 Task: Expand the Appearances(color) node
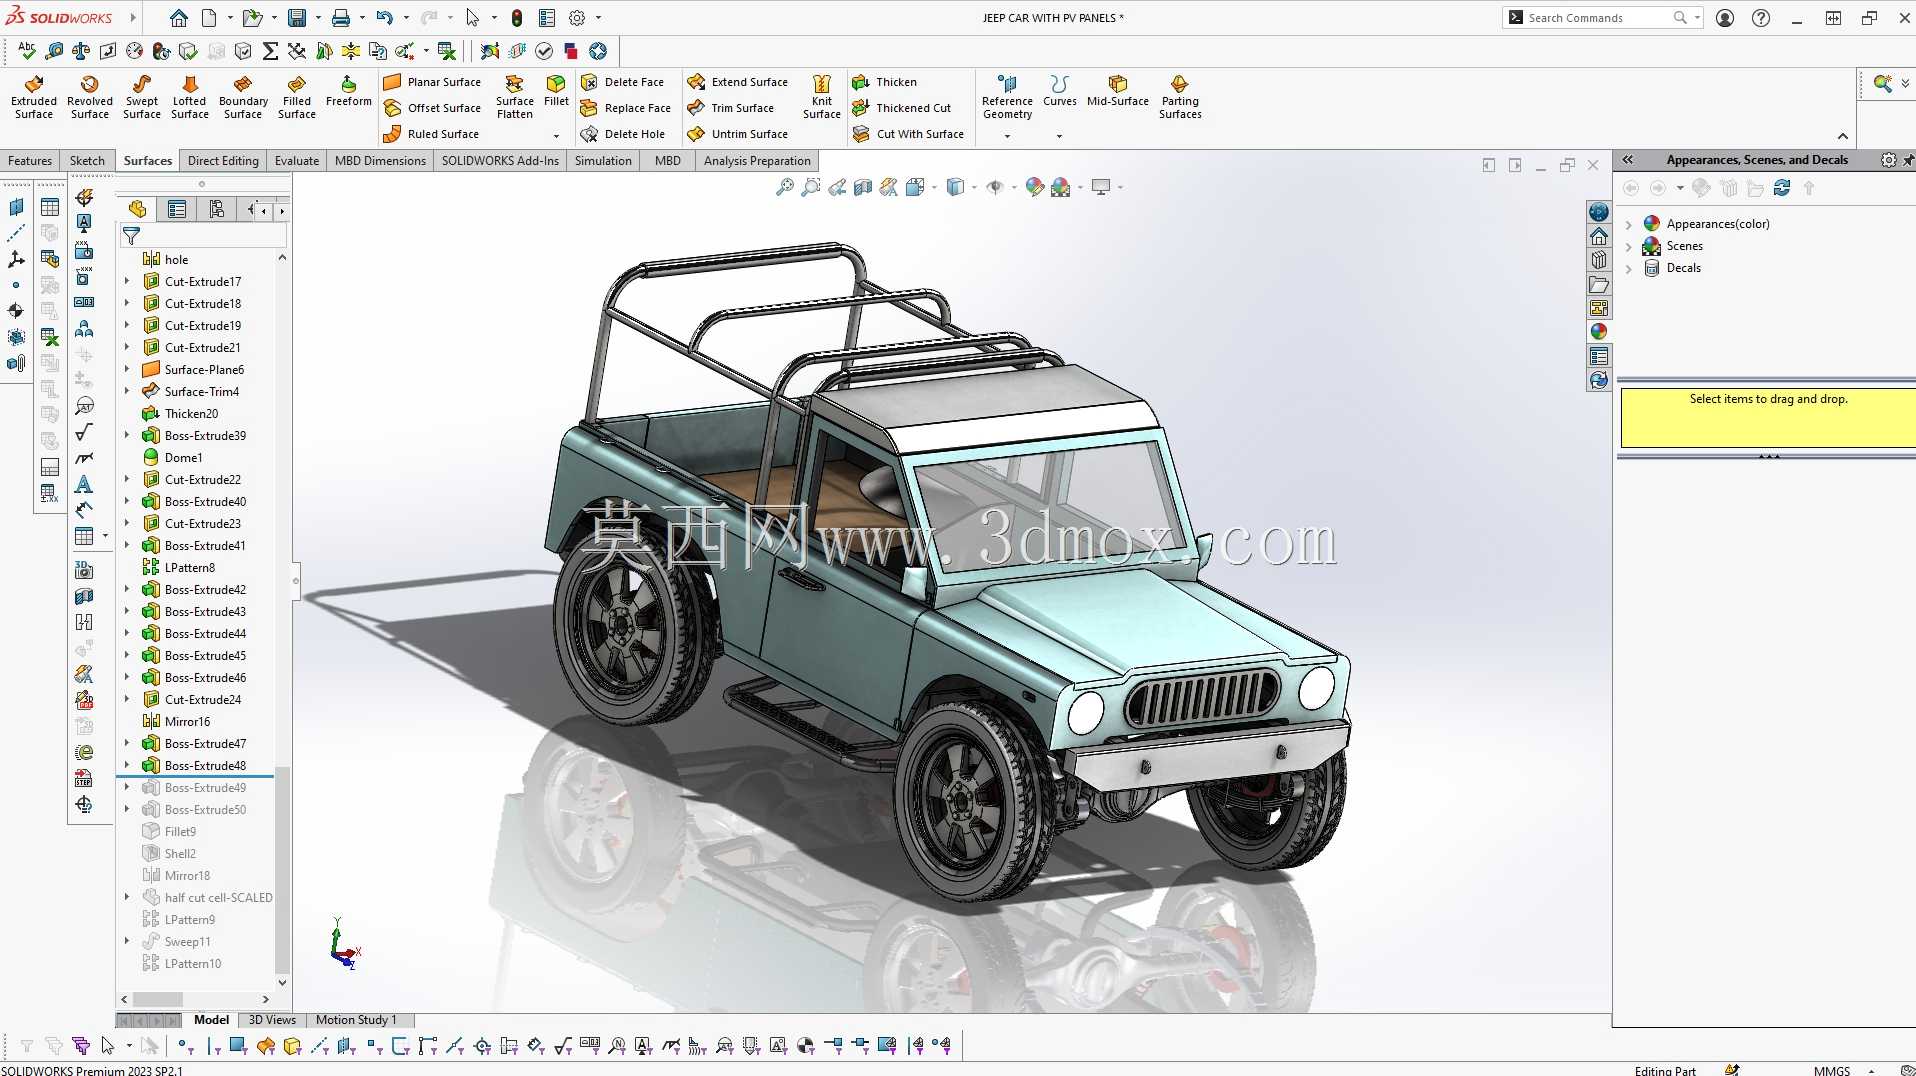(x=1629, y=225)
